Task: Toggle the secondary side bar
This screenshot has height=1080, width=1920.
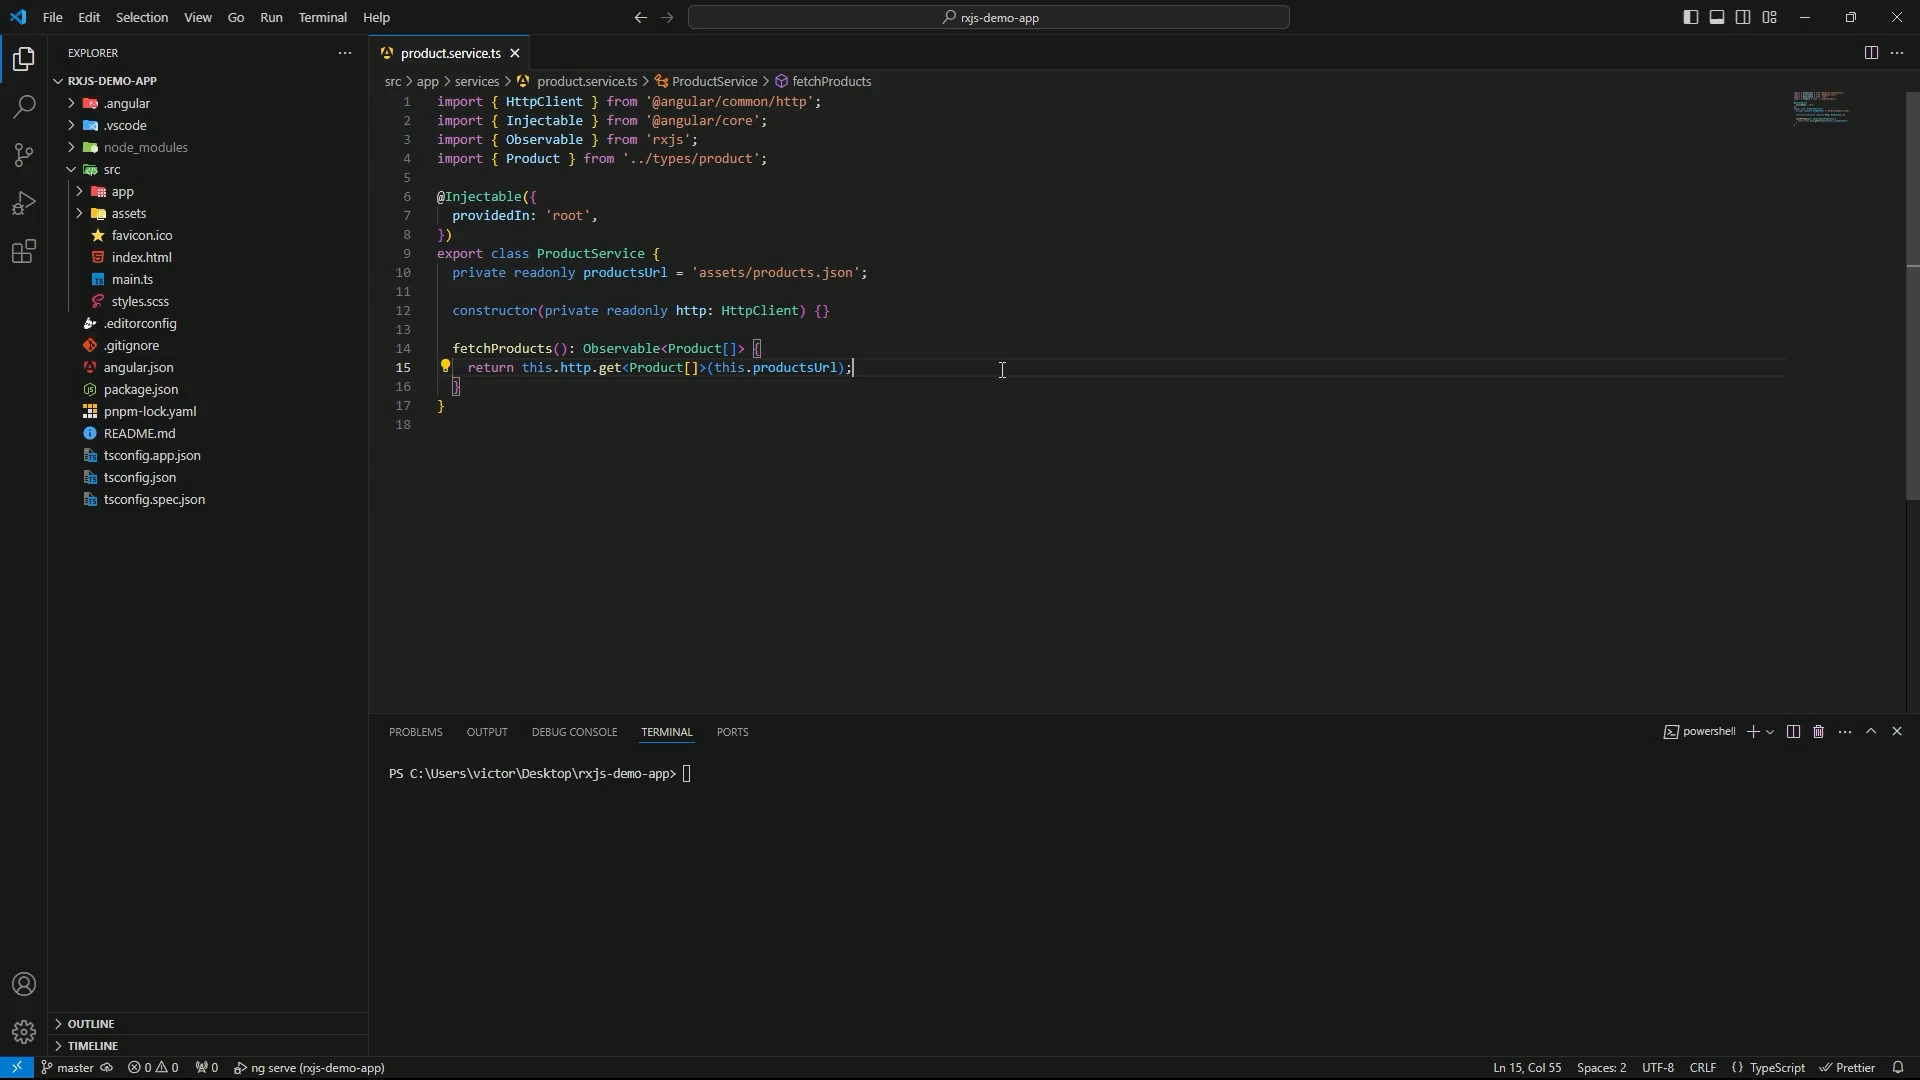Action: tap(1743, 17)
